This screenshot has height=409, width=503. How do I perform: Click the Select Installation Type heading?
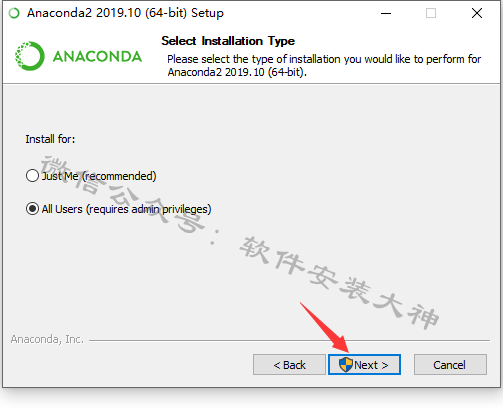click(228, 41)
